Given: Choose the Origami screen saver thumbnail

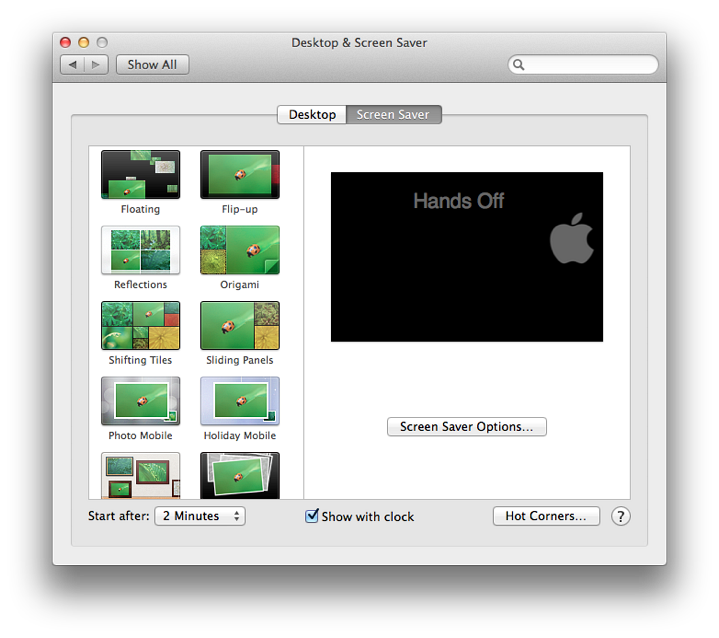Looking at the screenshot, I should point(240,250).
